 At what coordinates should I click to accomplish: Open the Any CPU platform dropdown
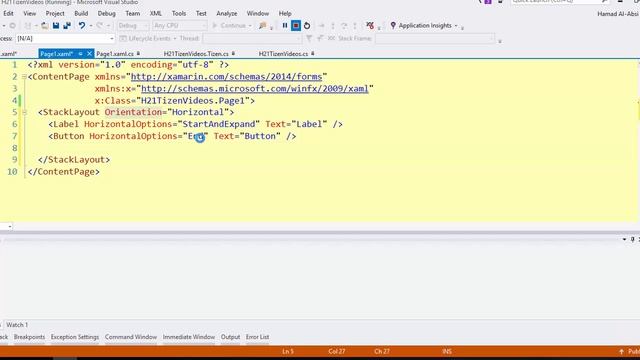click(180, 26)
